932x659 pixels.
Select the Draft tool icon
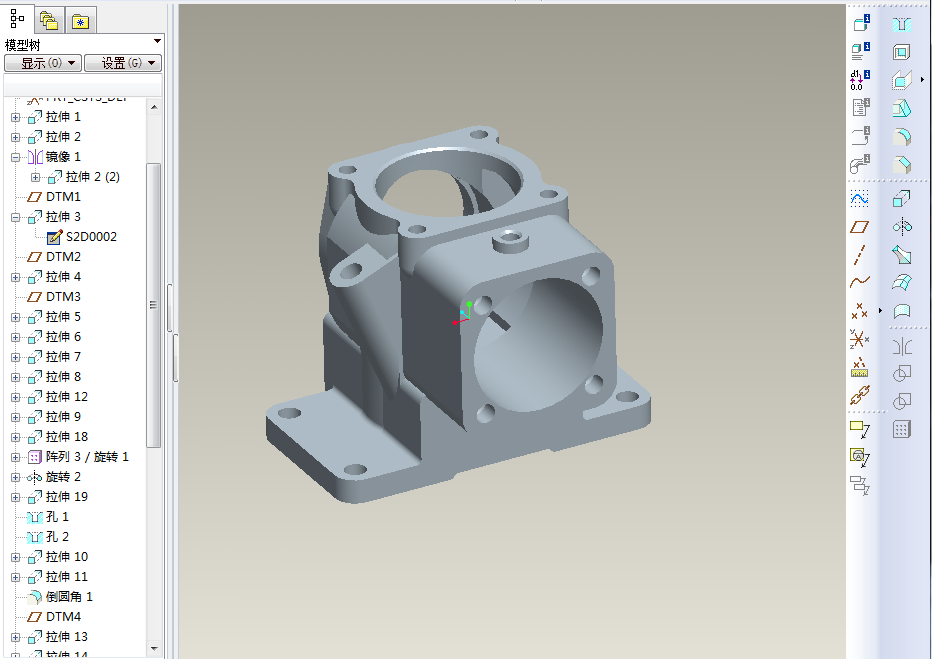pos(902,108)
